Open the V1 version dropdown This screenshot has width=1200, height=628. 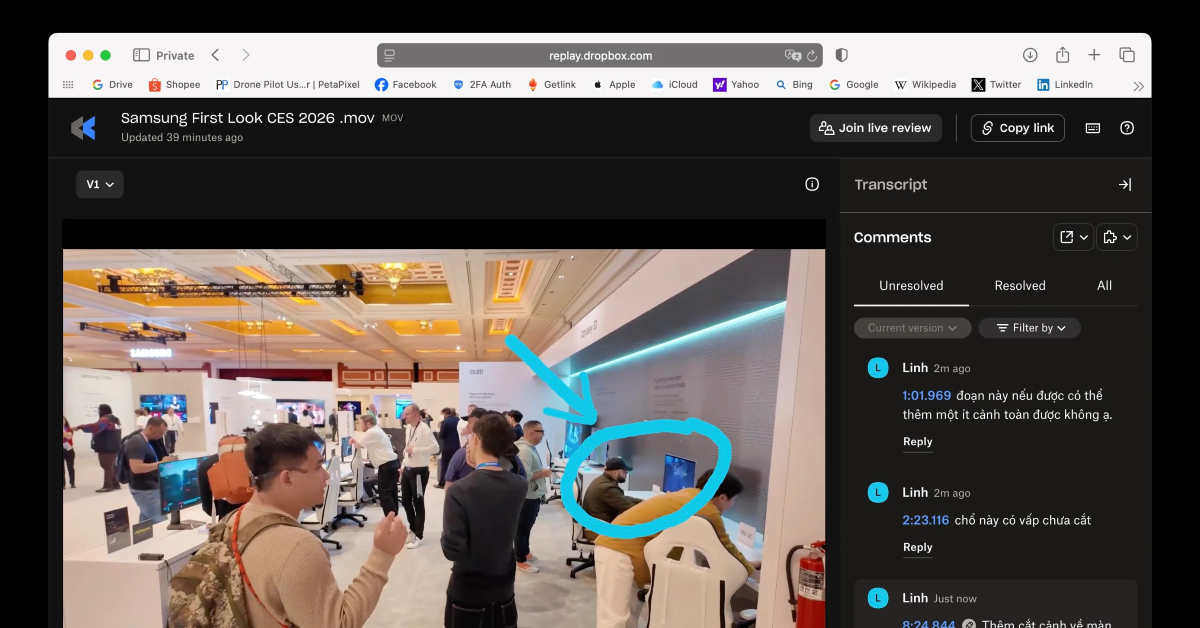100,184
